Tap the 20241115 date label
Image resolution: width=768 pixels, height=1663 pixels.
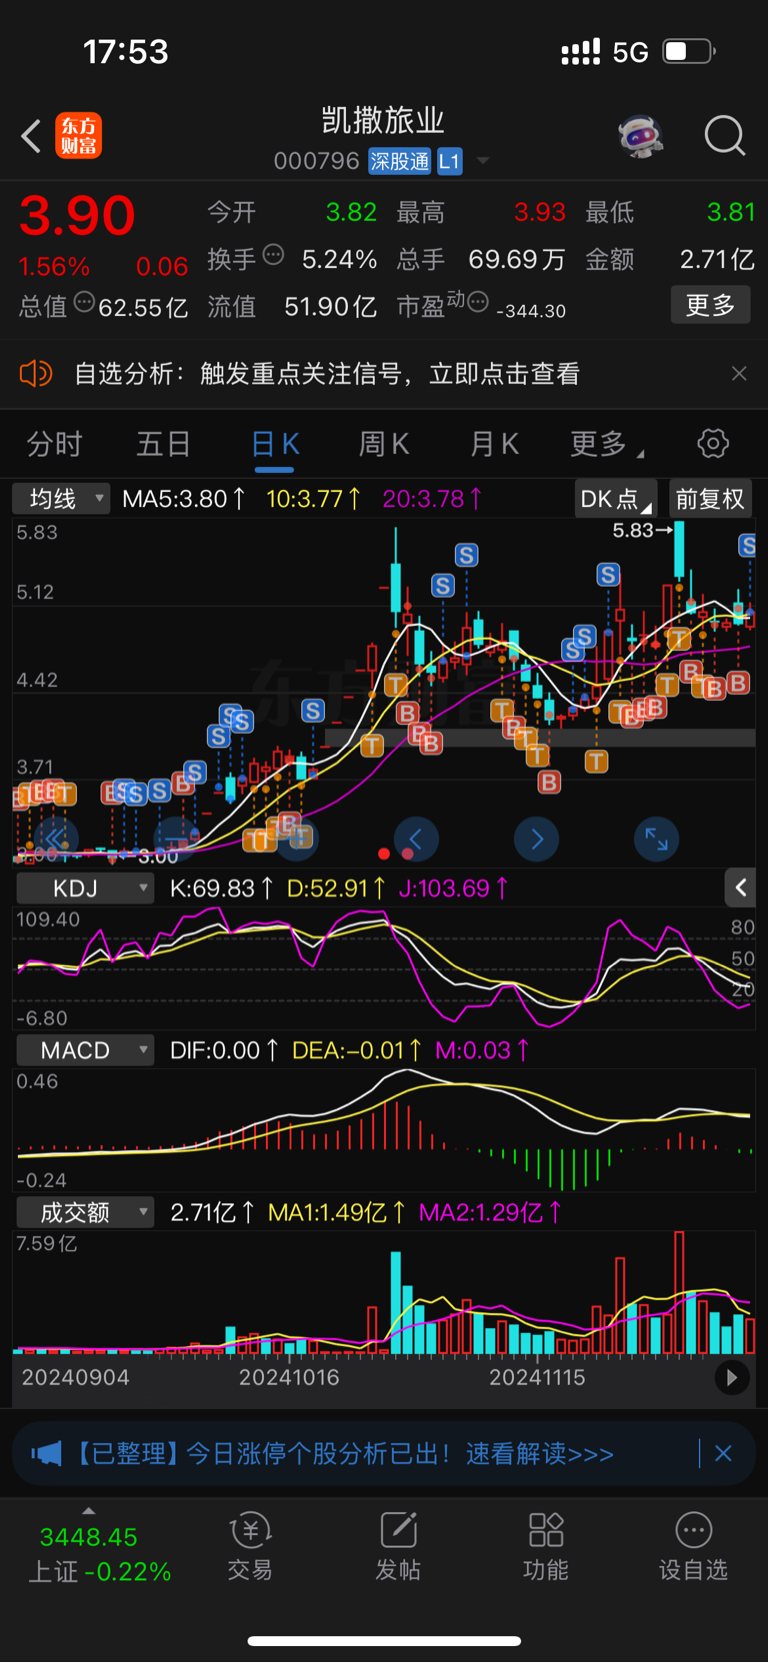click(537, 1377)
